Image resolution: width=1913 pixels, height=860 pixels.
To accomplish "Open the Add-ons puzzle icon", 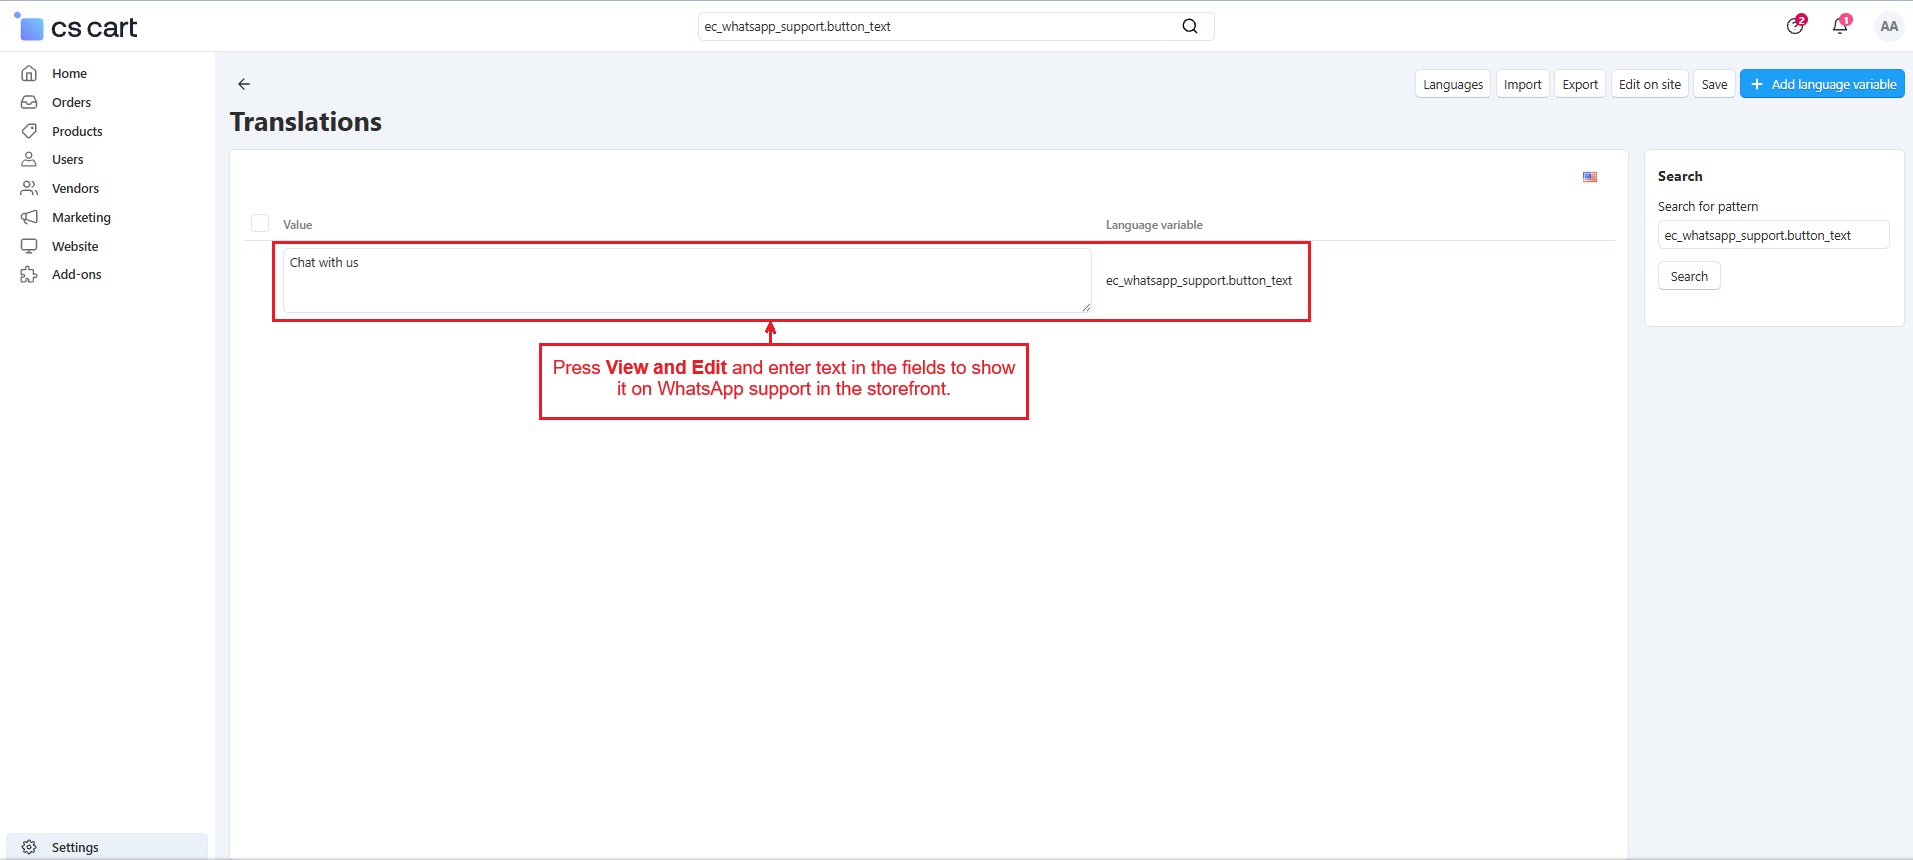I will pos(29,275).
